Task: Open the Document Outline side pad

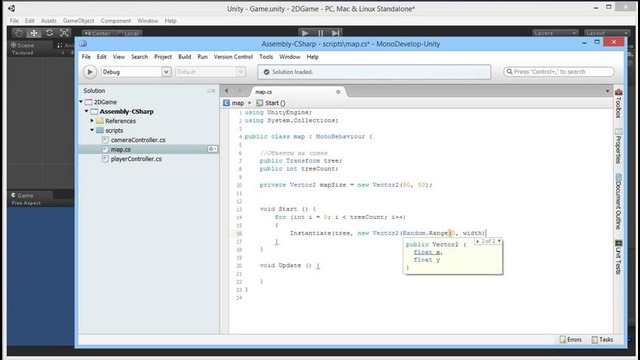Action: click(x=618, y=202)
